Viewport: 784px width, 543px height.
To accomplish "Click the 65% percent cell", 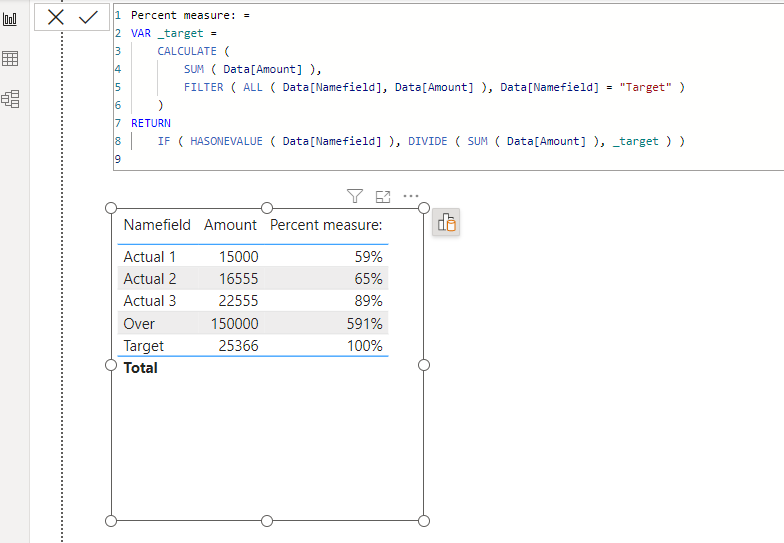I will point(368,278).
